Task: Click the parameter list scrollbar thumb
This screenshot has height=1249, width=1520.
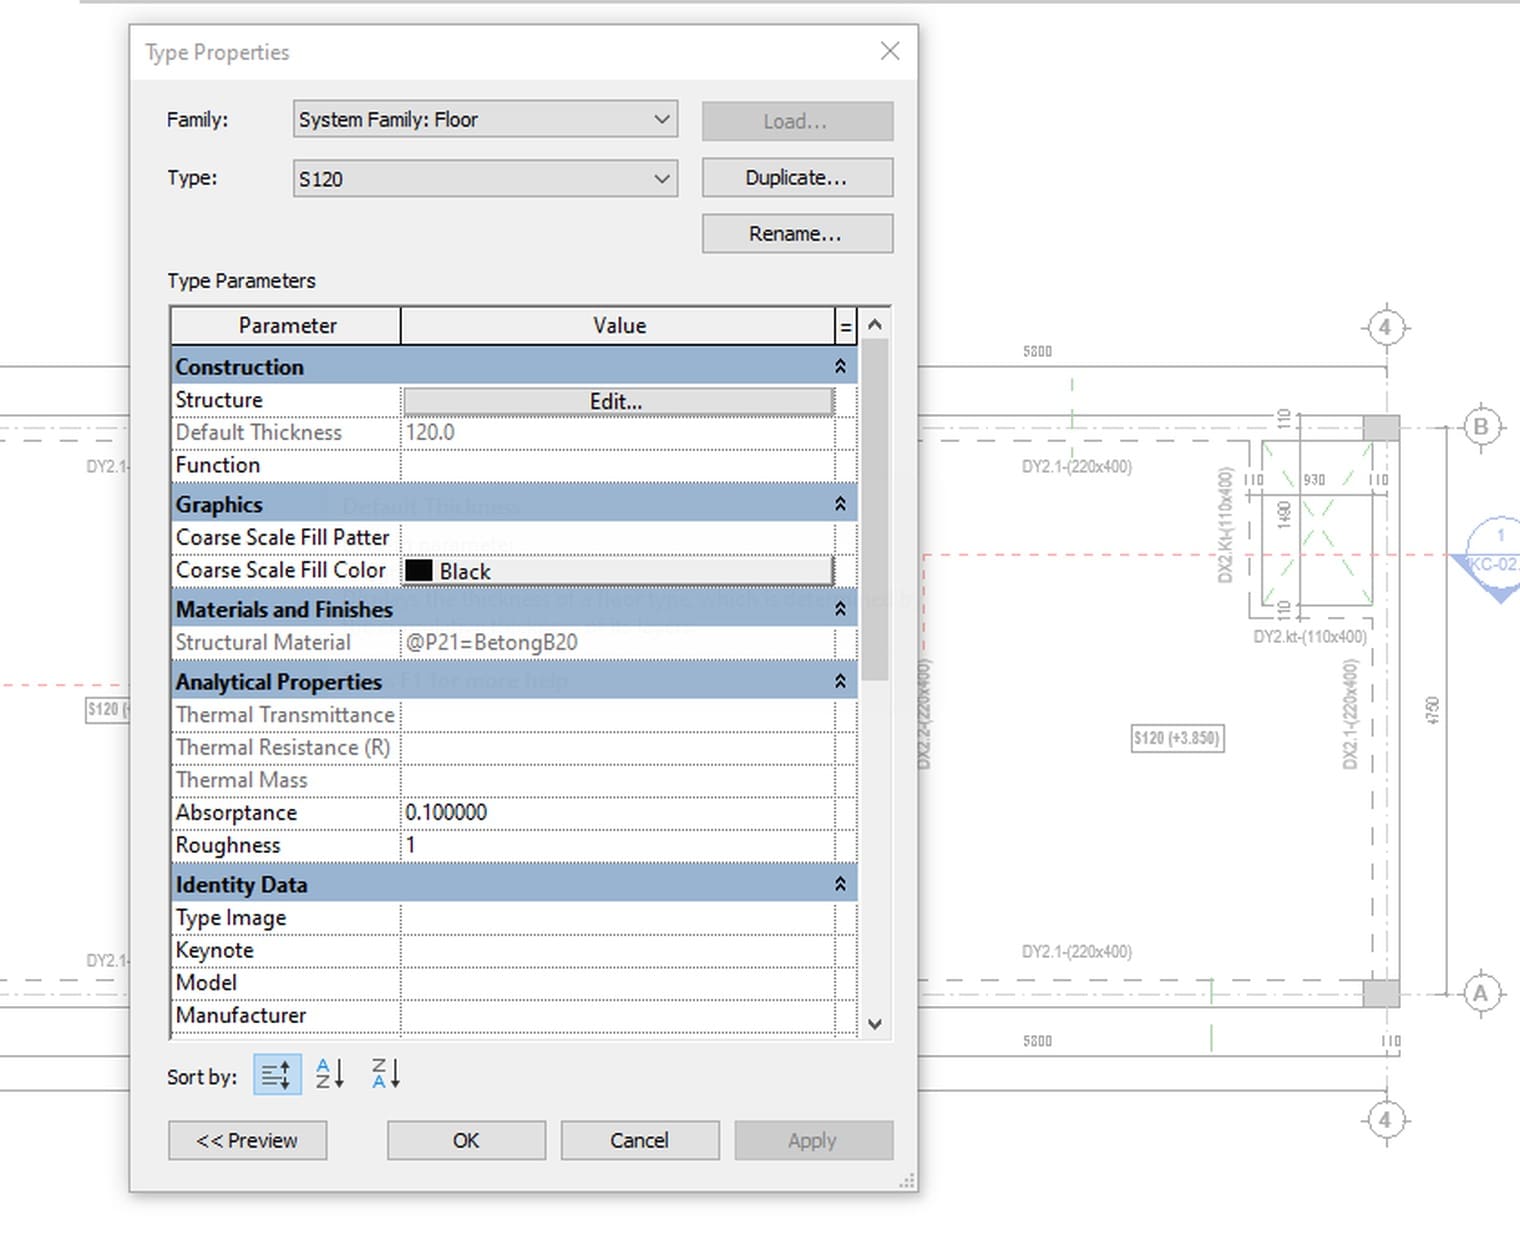Action: coord(875,510)
